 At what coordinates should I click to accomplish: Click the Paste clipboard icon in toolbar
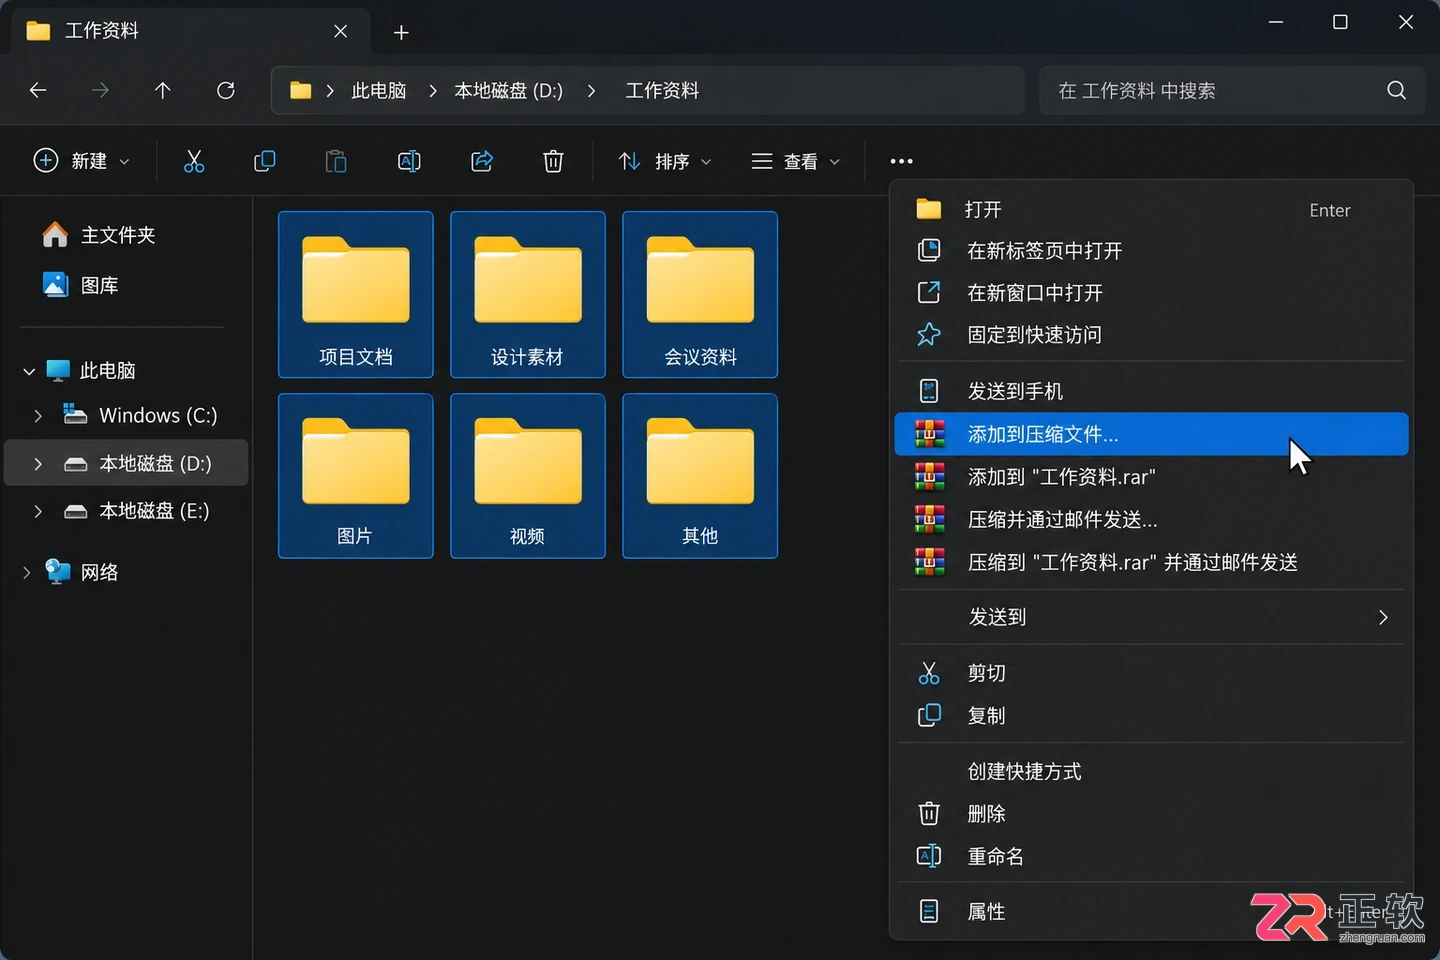click(x=337, y=161)
